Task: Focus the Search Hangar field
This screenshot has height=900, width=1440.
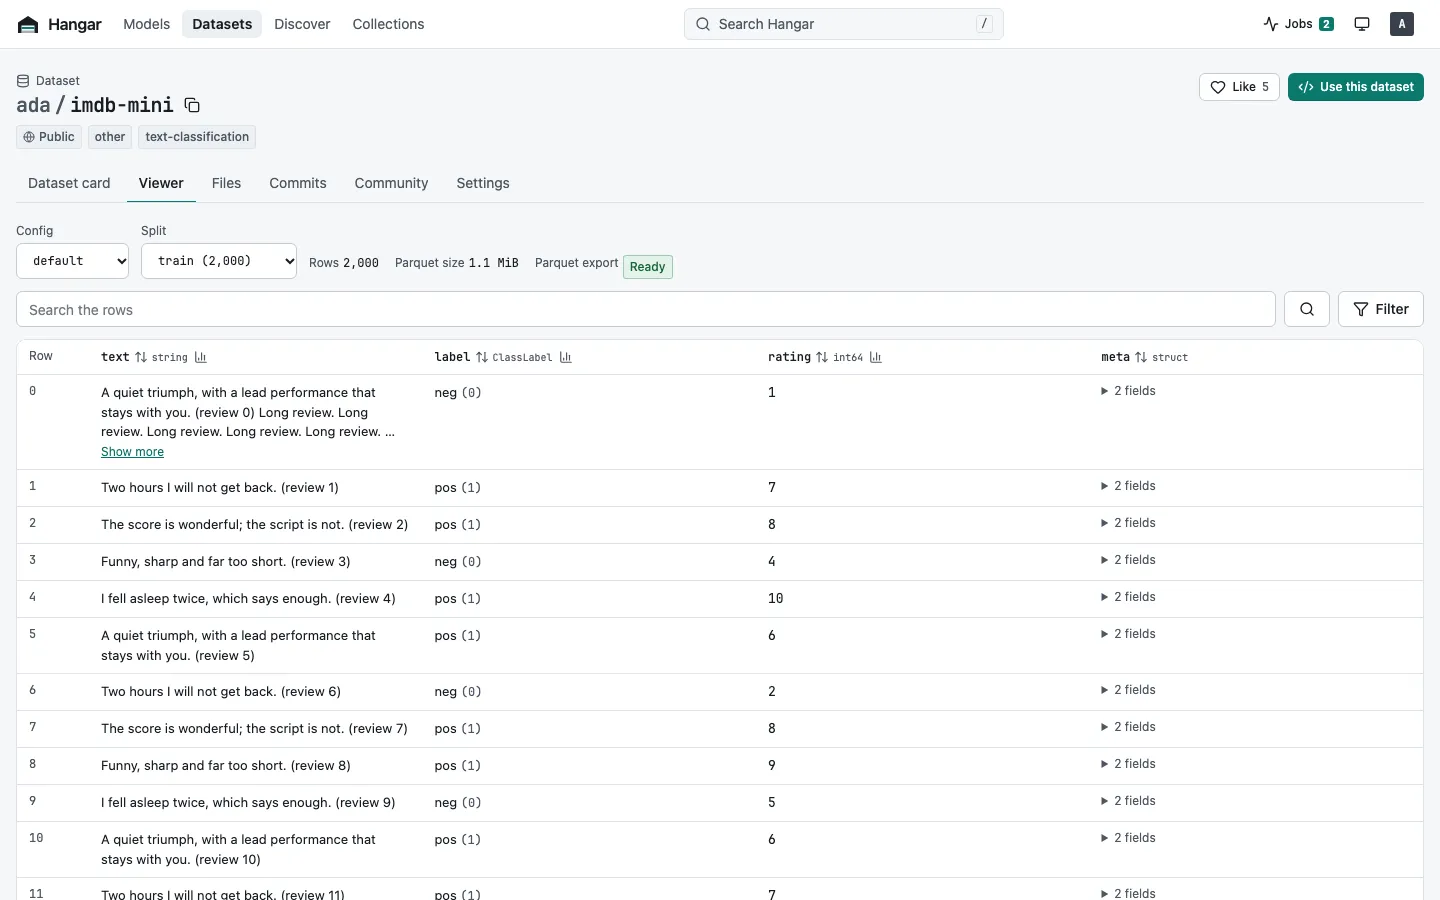Action: click(x=844, y=24)
